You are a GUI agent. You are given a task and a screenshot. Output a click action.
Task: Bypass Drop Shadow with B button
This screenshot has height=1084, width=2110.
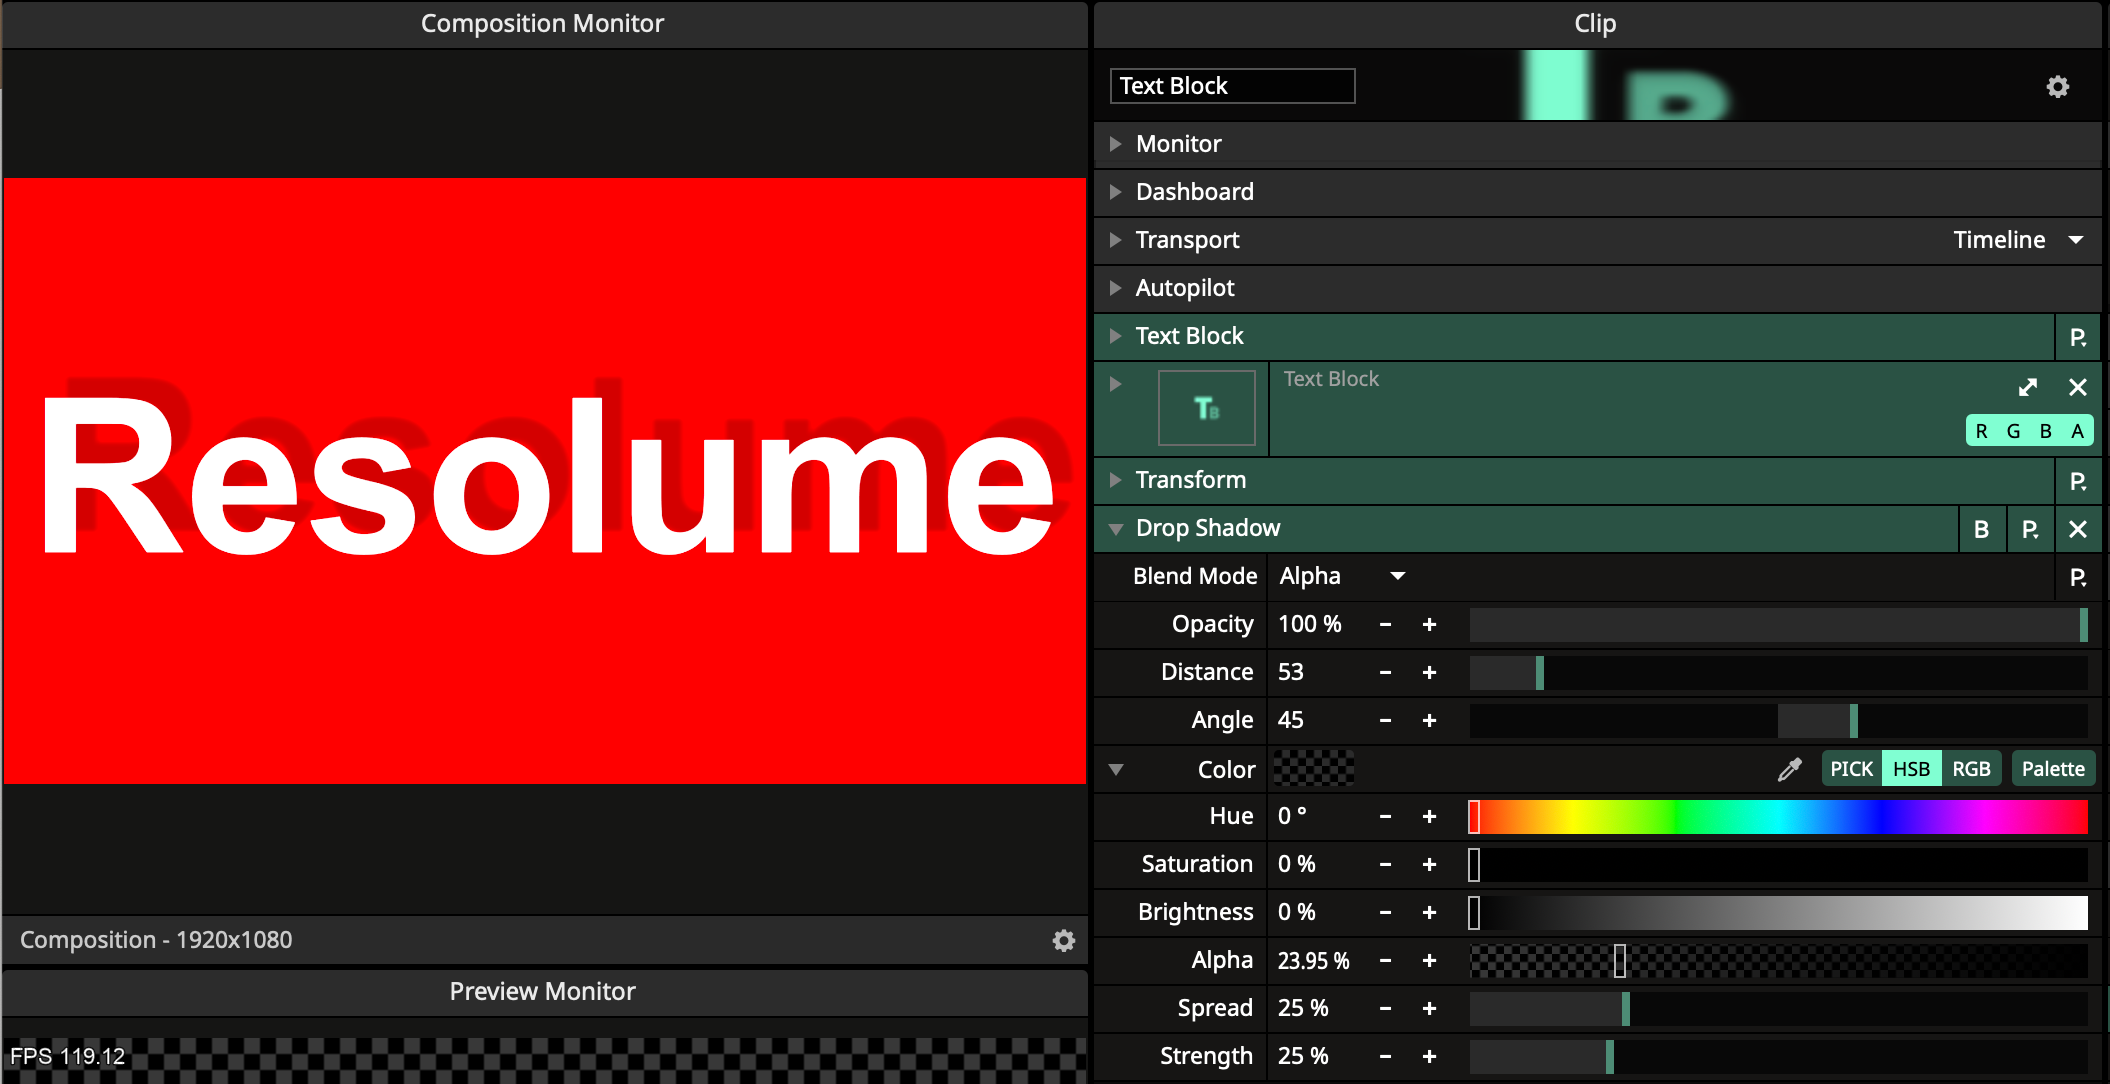(1981, 529)
